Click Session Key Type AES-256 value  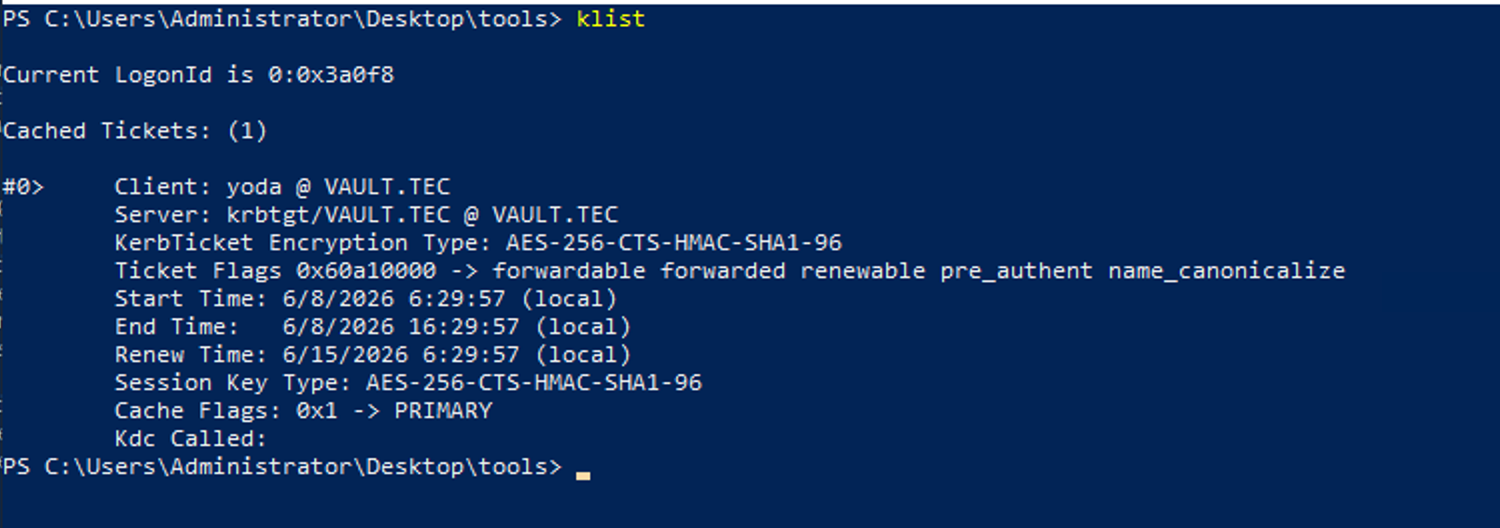tap(534, 383)
